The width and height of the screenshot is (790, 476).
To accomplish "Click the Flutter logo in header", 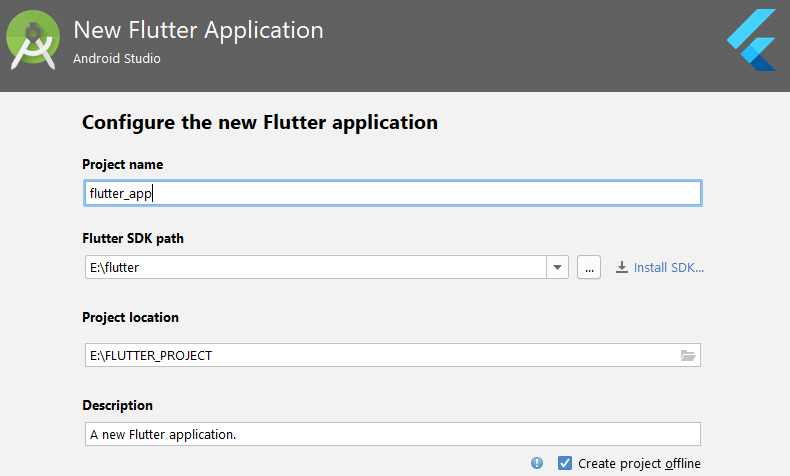I will pyautogui.click(x=751, y=40).
